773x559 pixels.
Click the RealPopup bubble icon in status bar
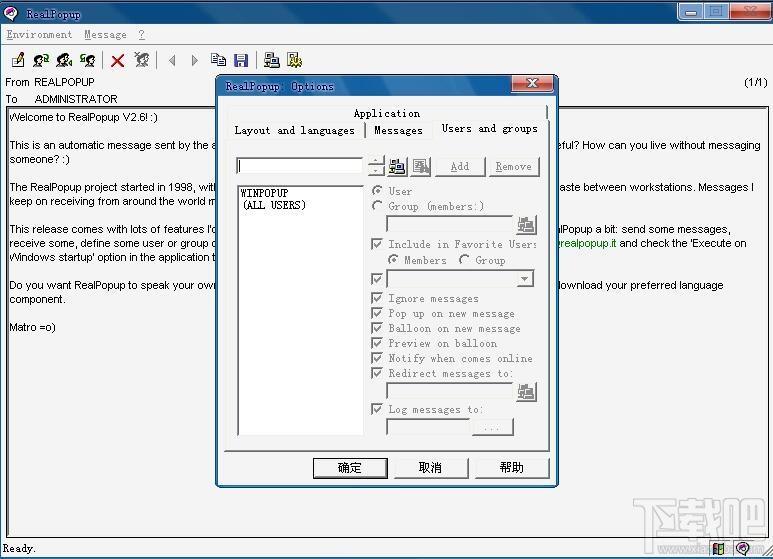click(742, 548)
